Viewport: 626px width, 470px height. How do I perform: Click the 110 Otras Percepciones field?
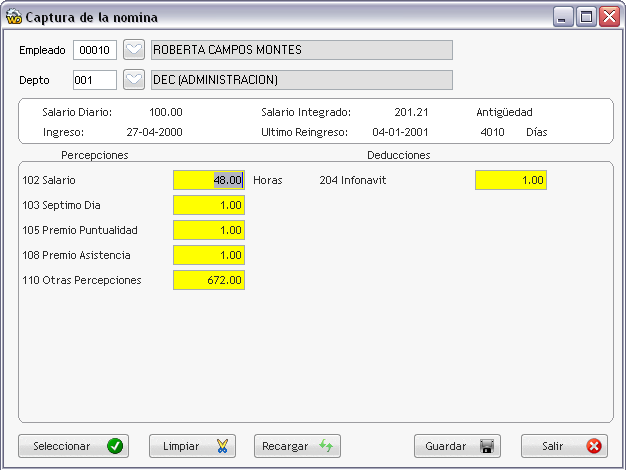coord(209,280)
